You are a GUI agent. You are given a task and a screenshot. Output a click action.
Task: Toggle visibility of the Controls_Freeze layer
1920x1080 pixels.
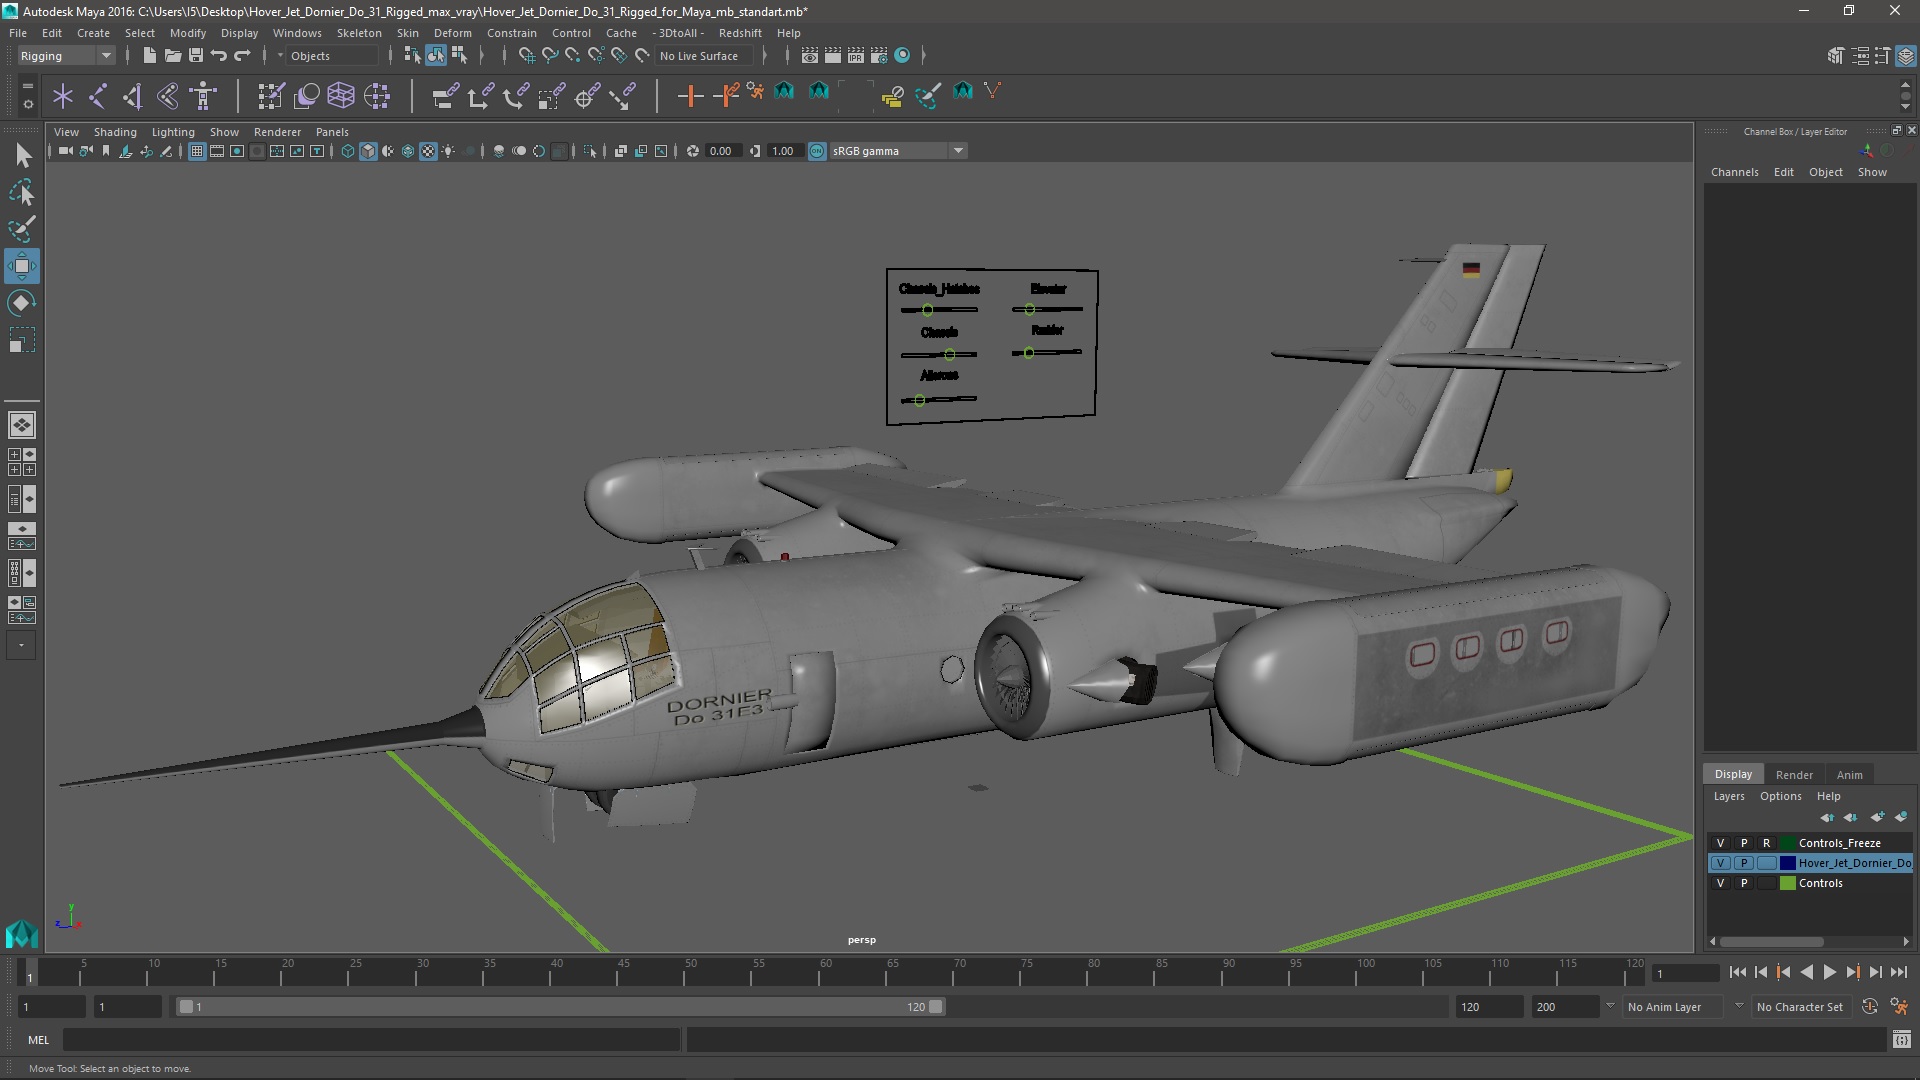(1720, 843)
